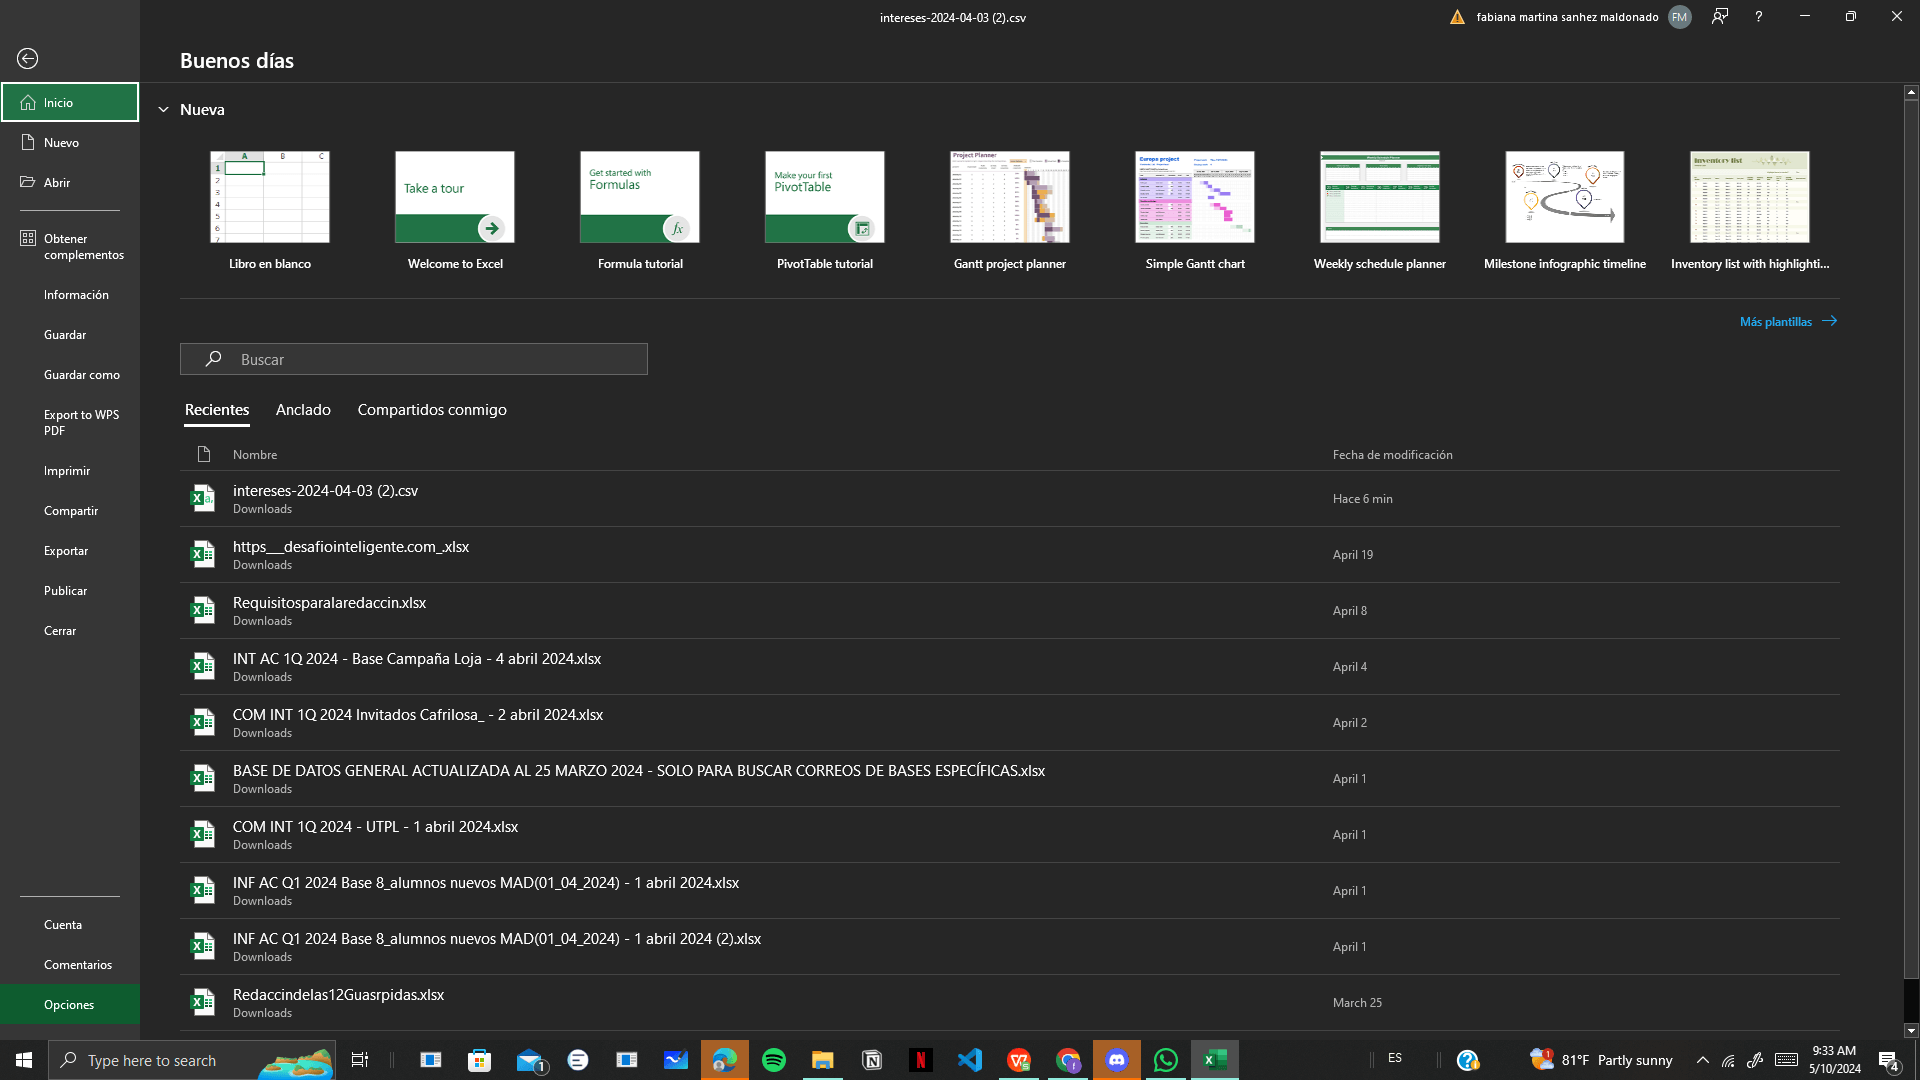
Task: Switch to the Anclado tab
Action: tap(303, 410)
